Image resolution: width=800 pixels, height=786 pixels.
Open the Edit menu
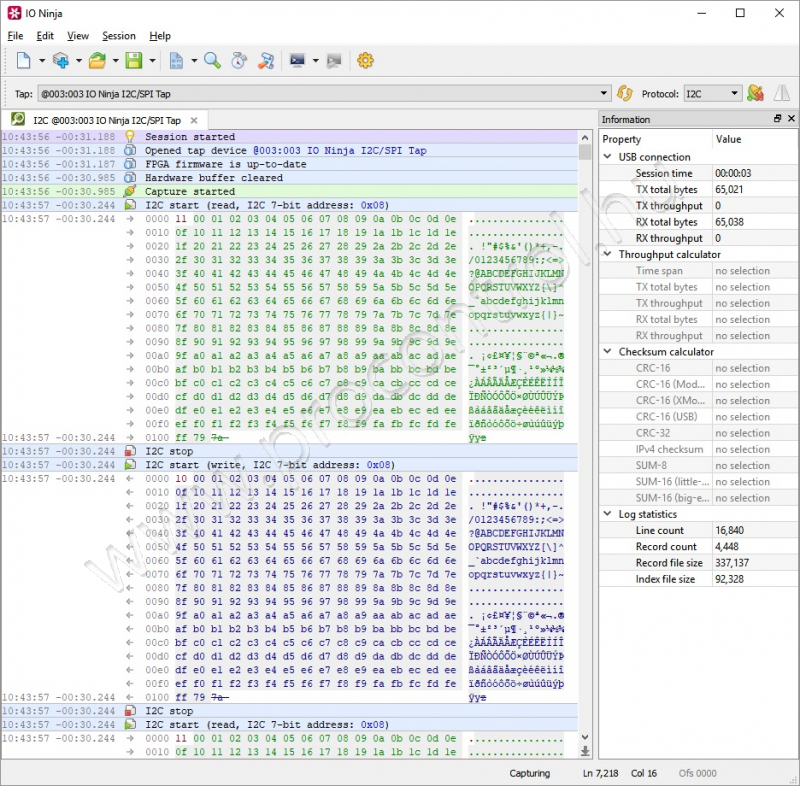[45, 36]
